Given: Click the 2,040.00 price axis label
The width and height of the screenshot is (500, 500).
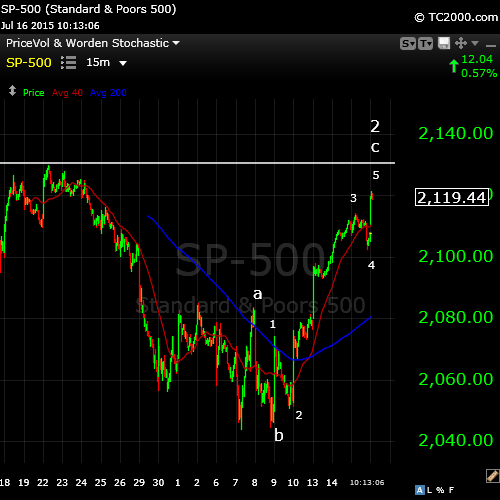Looking at the screenshot, I should coord(456,441).
